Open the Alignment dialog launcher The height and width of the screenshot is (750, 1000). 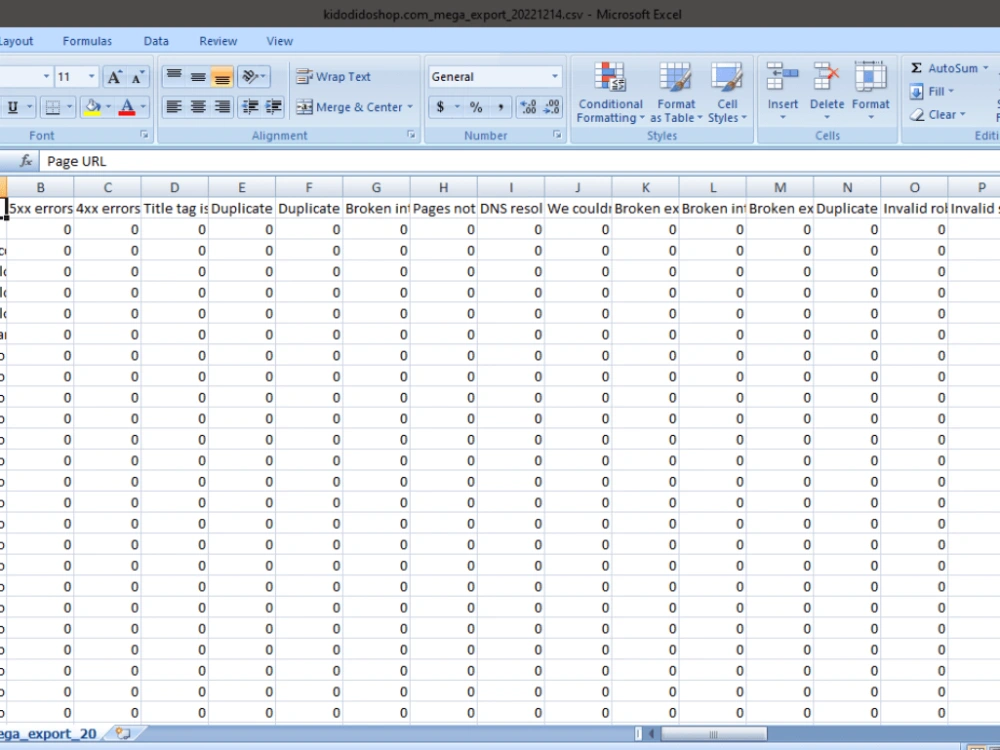pos(411,135)
